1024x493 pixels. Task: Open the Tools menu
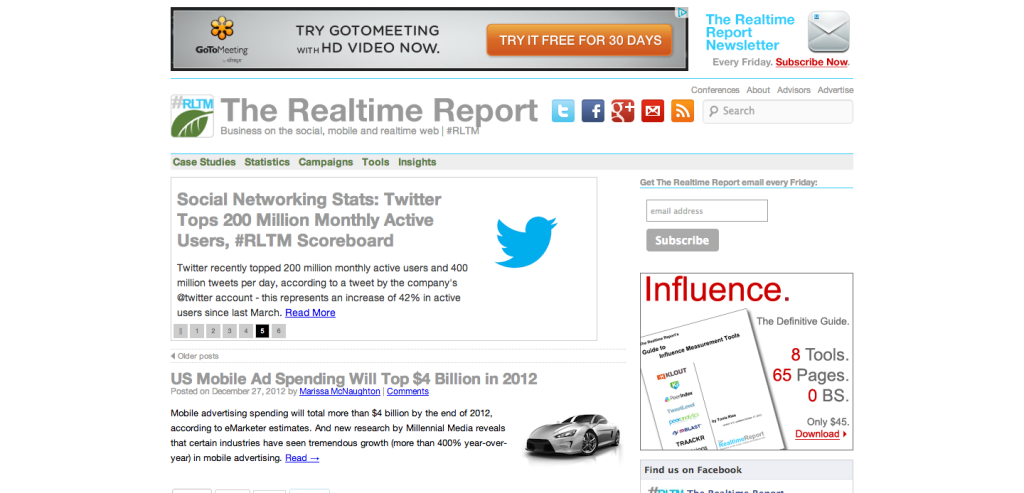tap(376, 162)
